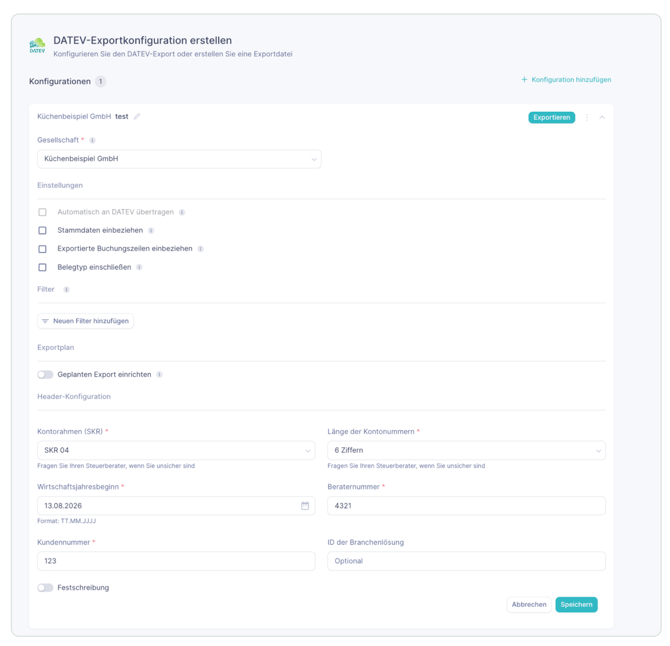670x646 pixels.
Task: Collapse the configuration panel with chevron
Action: point(602,117)
